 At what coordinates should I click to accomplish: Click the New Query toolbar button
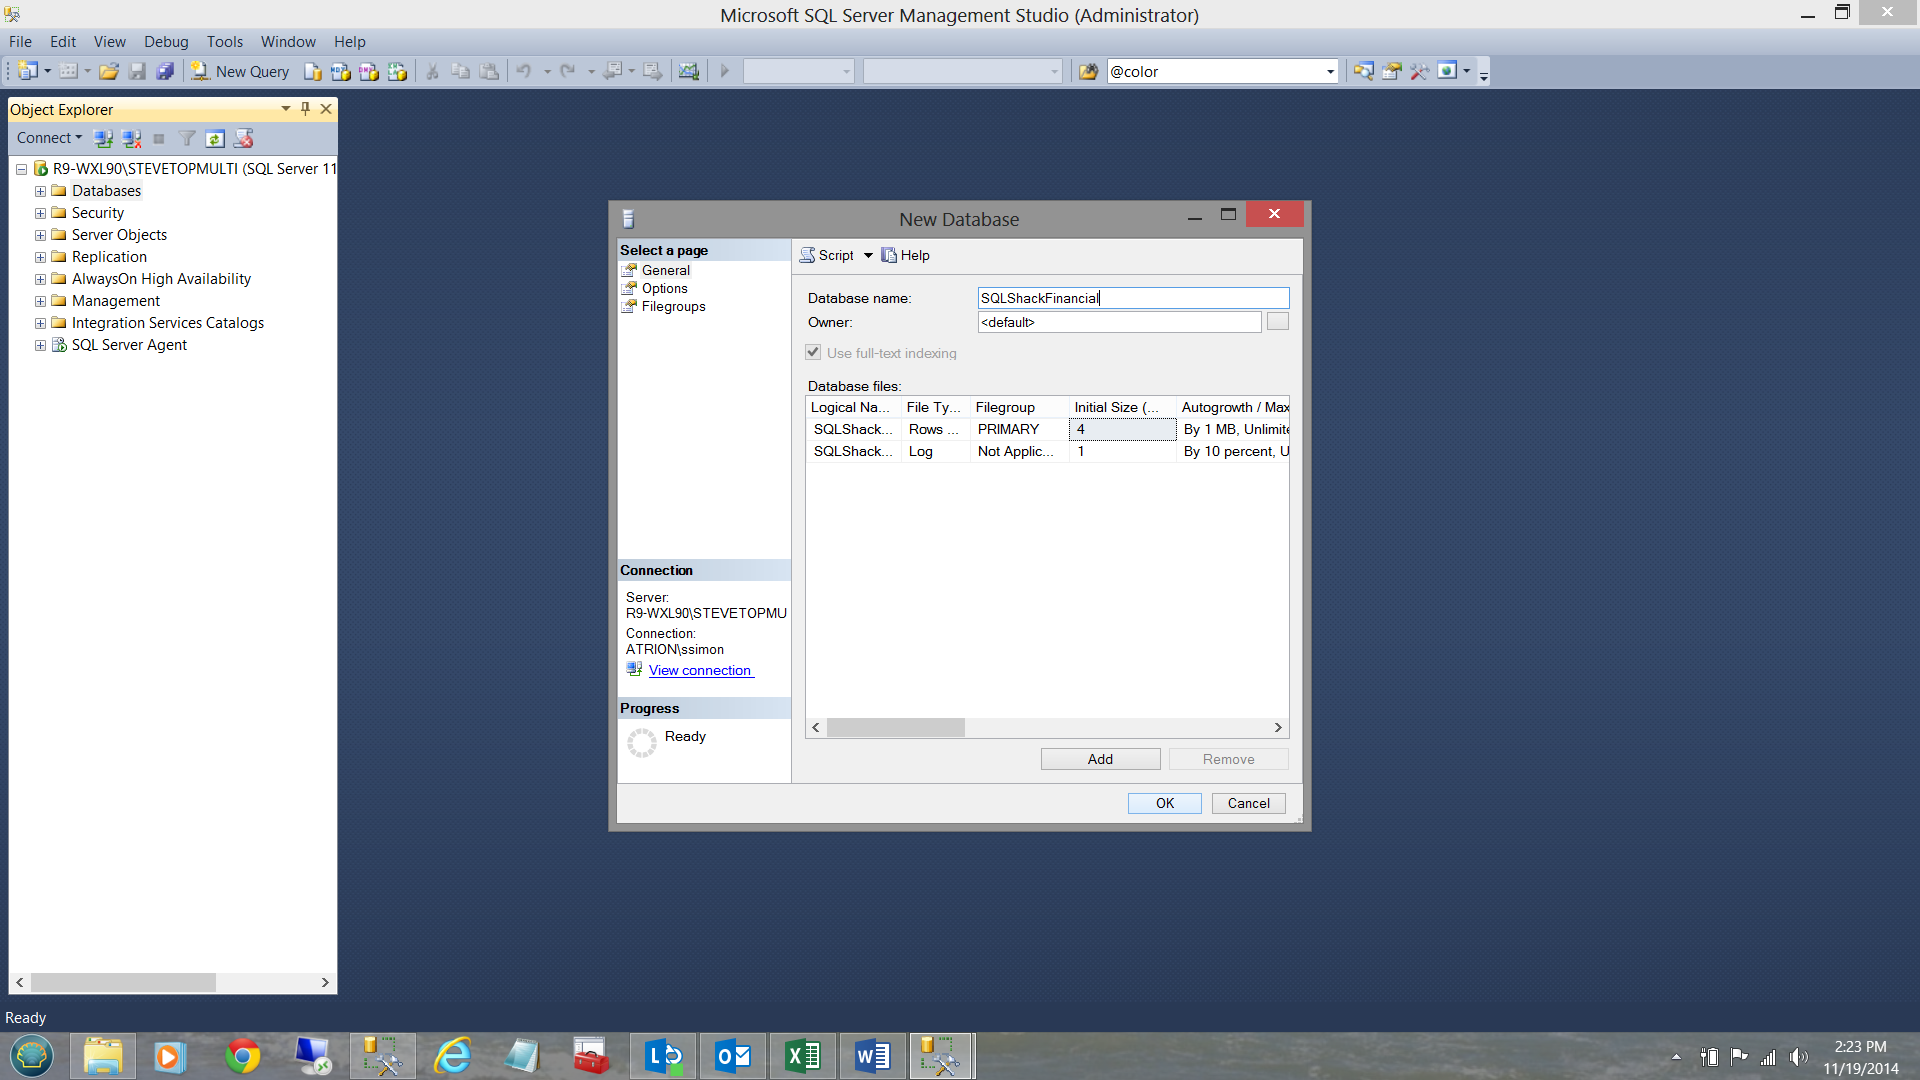pos(240,71)
